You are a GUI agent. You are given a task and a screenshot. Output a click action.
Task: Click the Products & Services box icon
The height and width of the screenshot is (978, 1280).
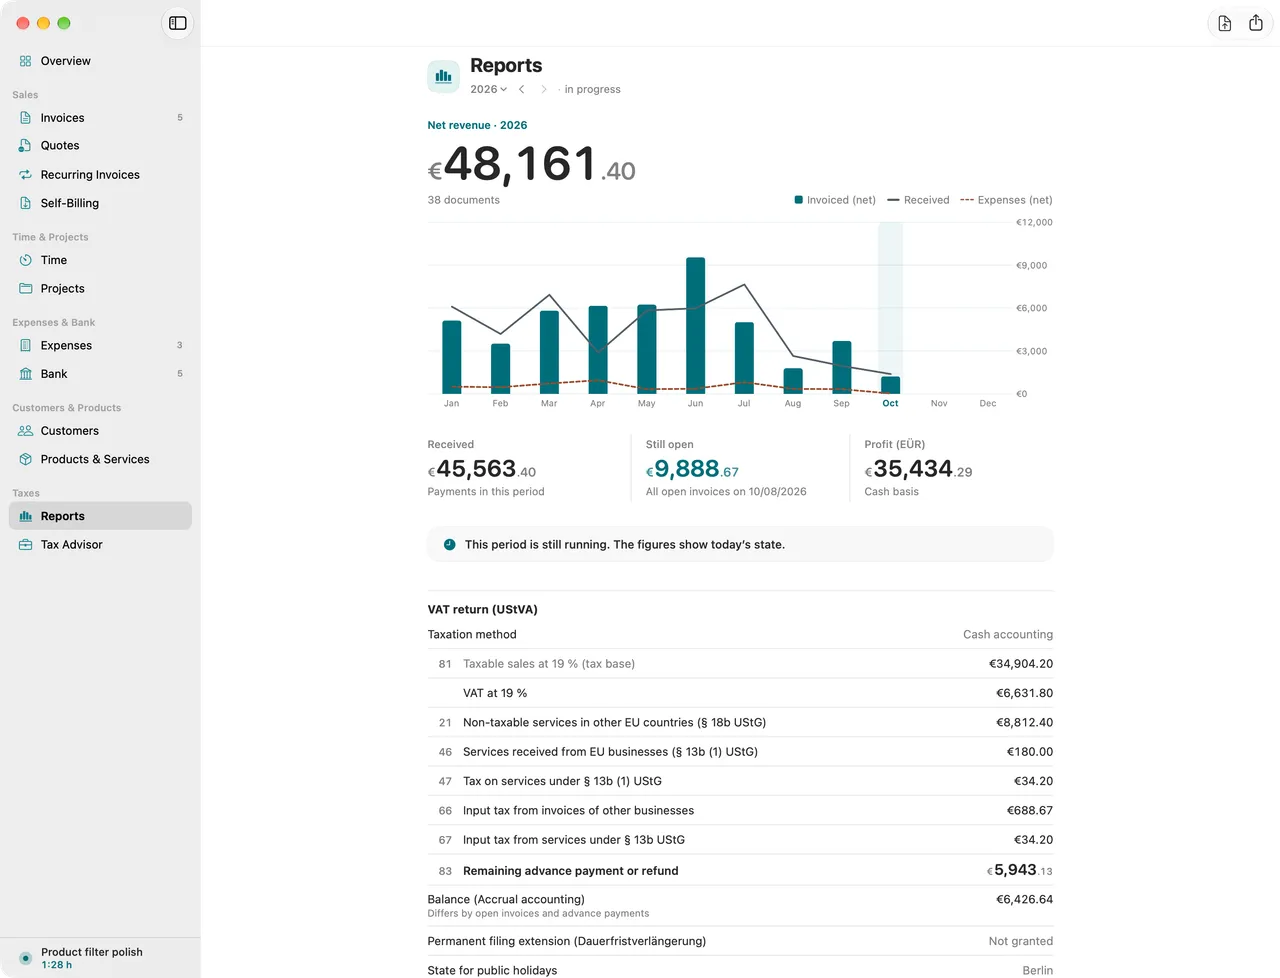tap(26, 460)
